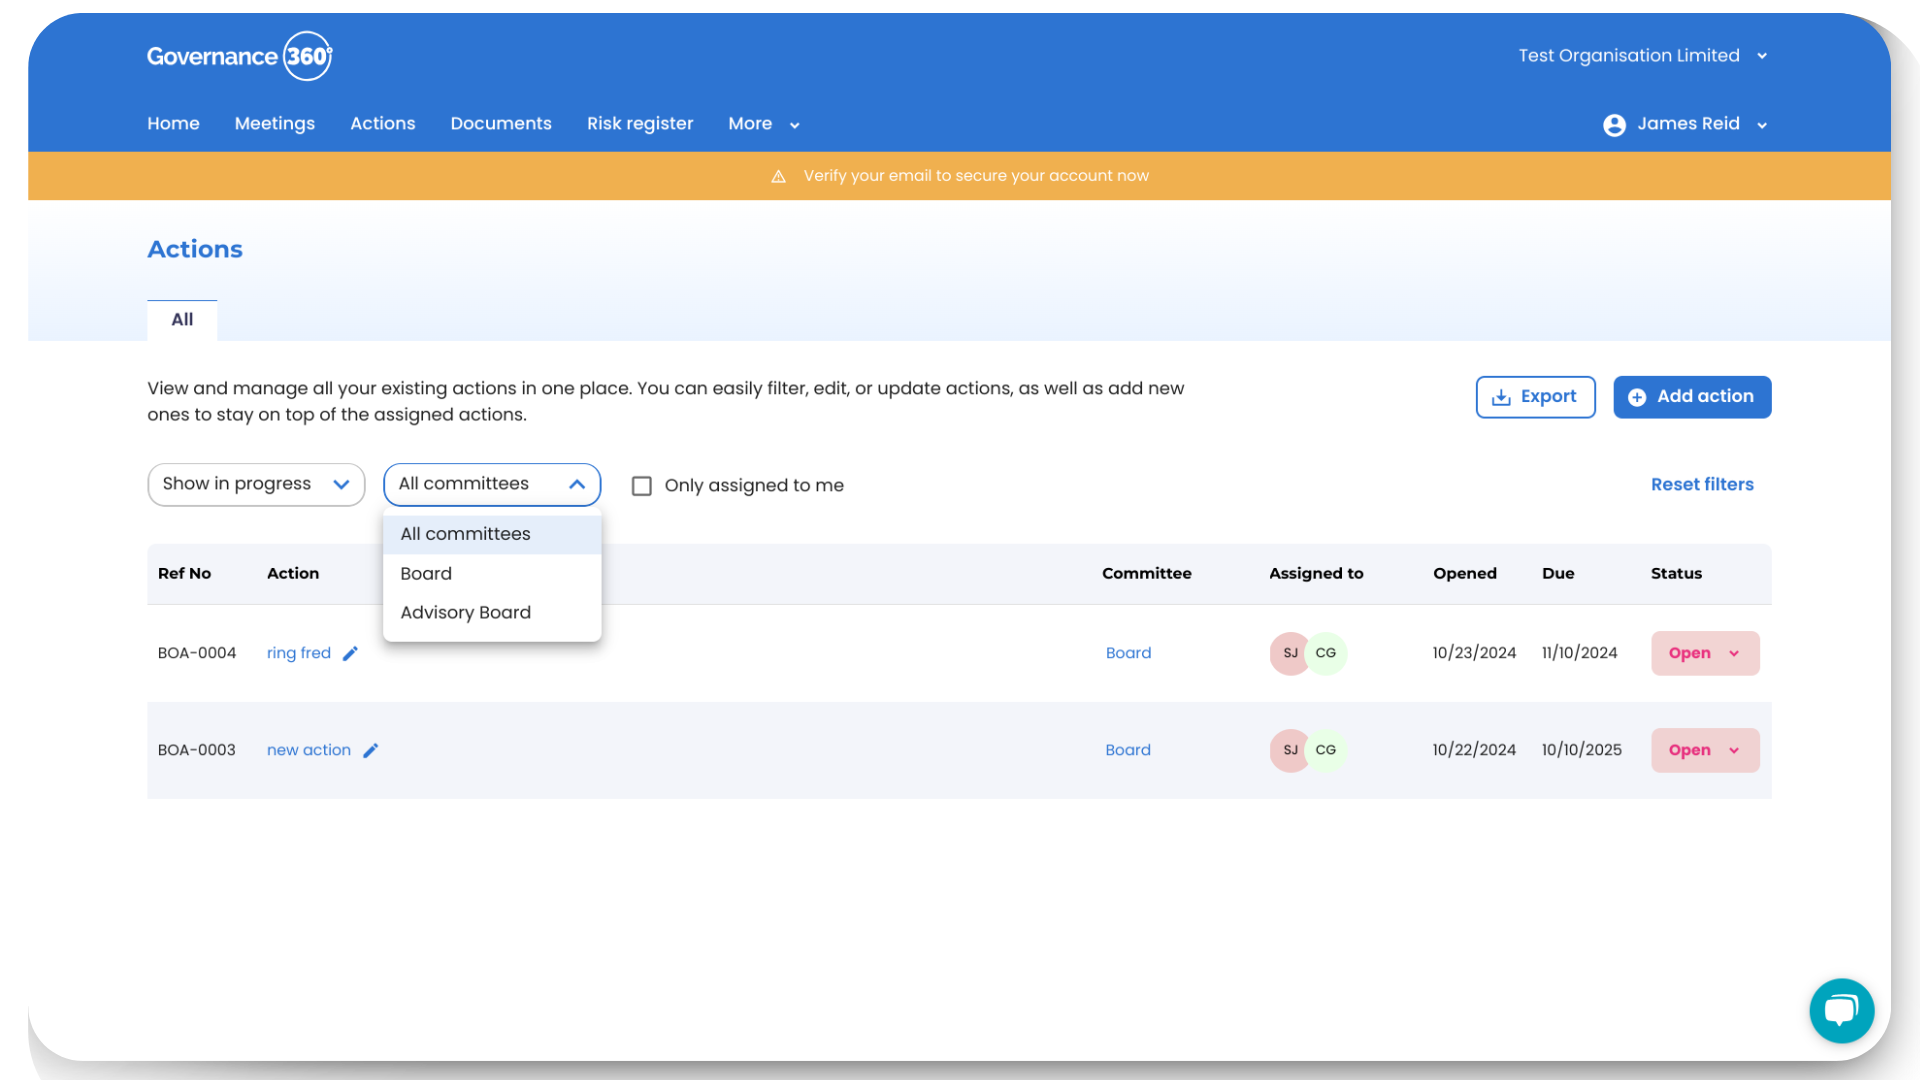This screenshot has height=1080, width=1920.
Task: Click the Export button
Action: pyautogui.click(x=1535, y=397)
